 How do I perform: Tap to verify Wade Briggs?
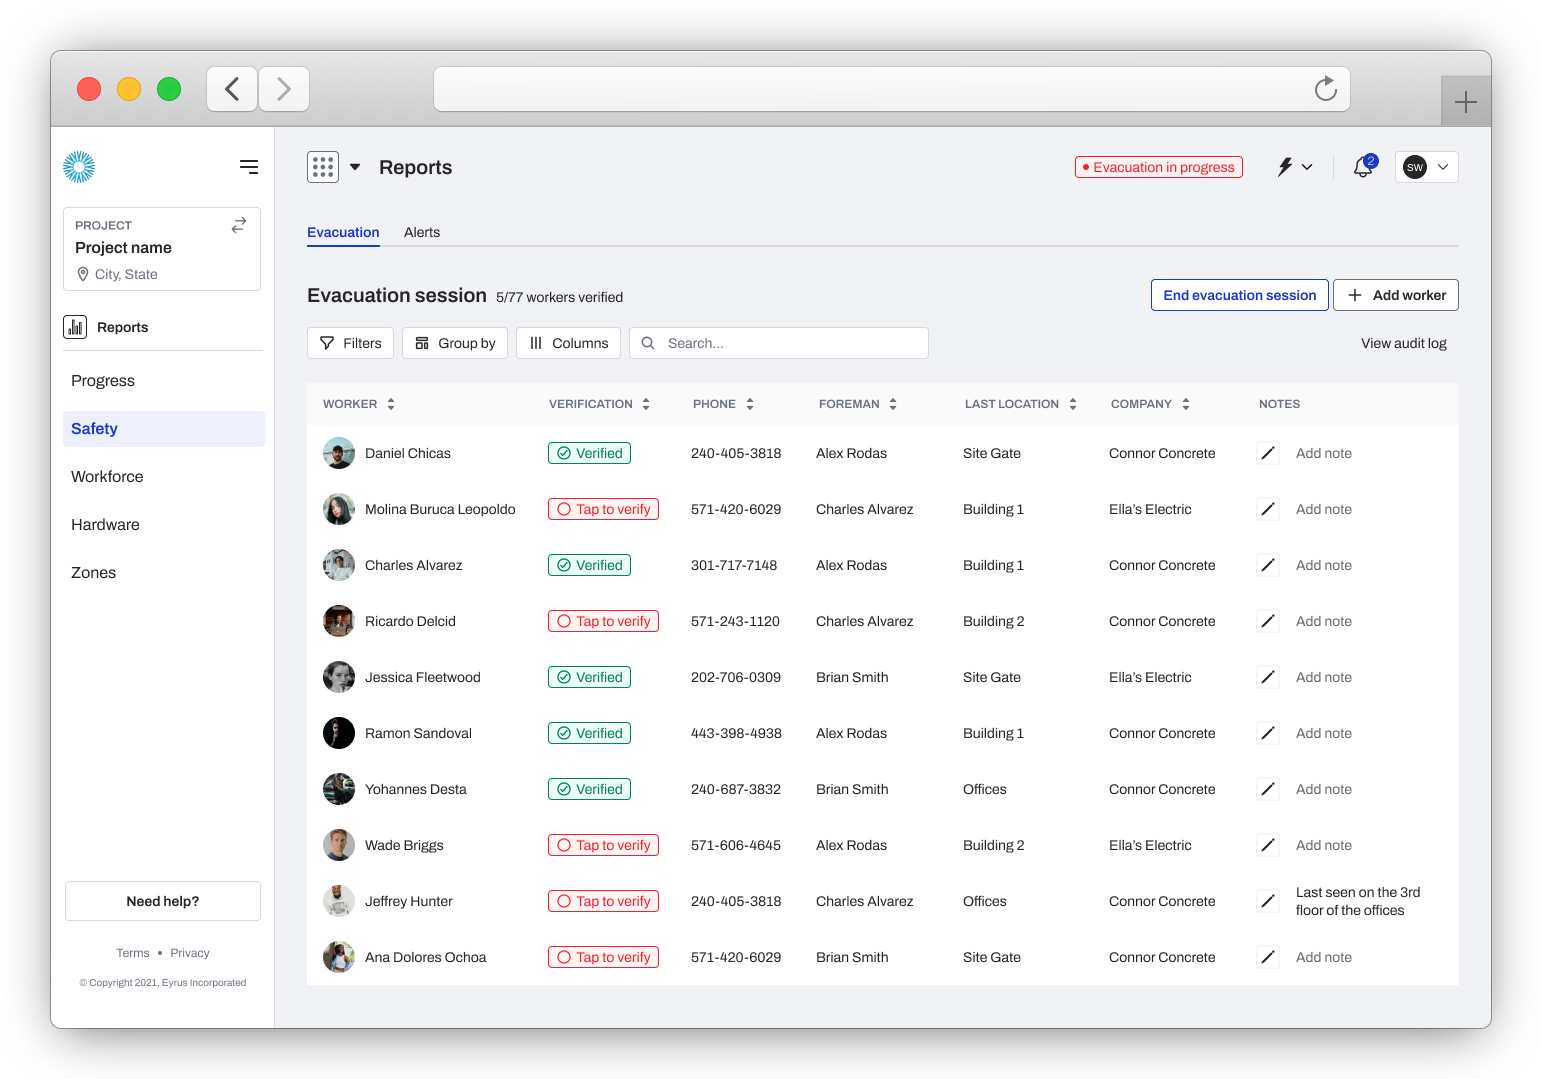click(603, 845)
